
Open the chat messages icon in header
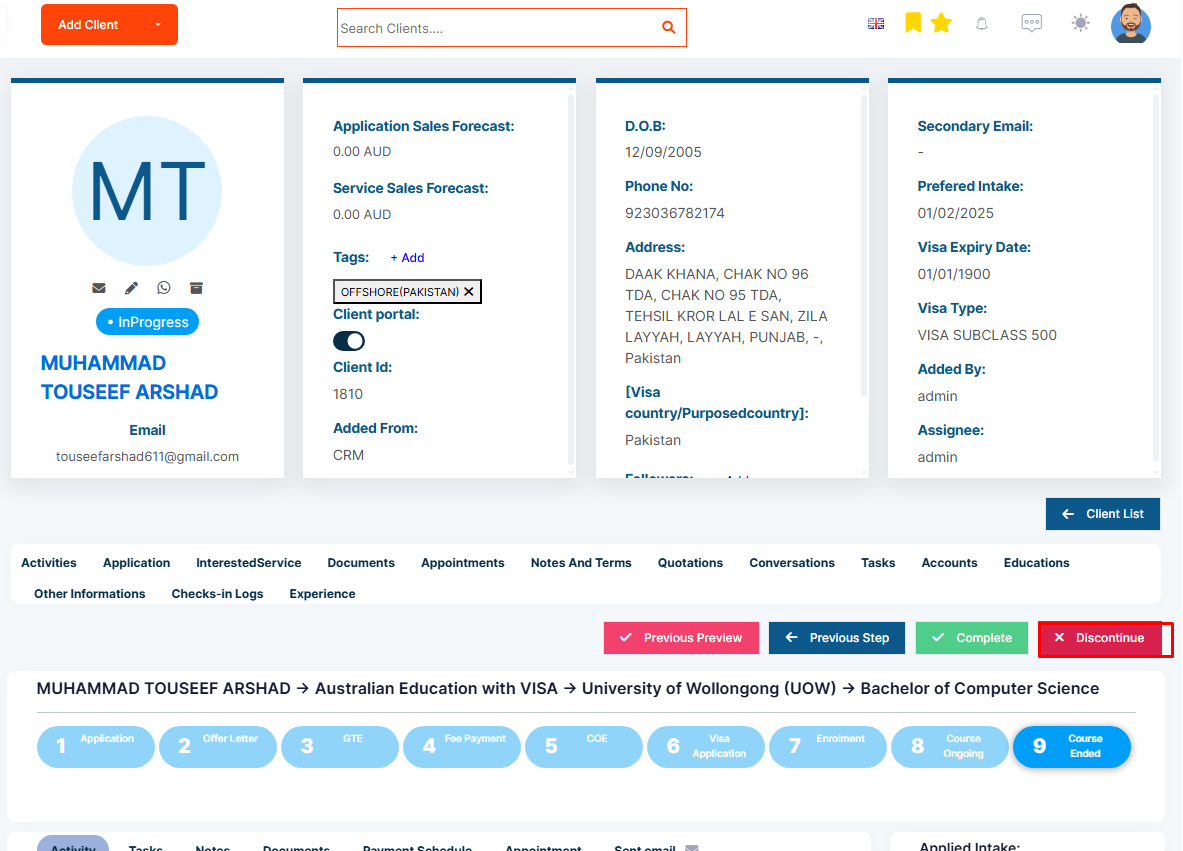coord(1031,23)
